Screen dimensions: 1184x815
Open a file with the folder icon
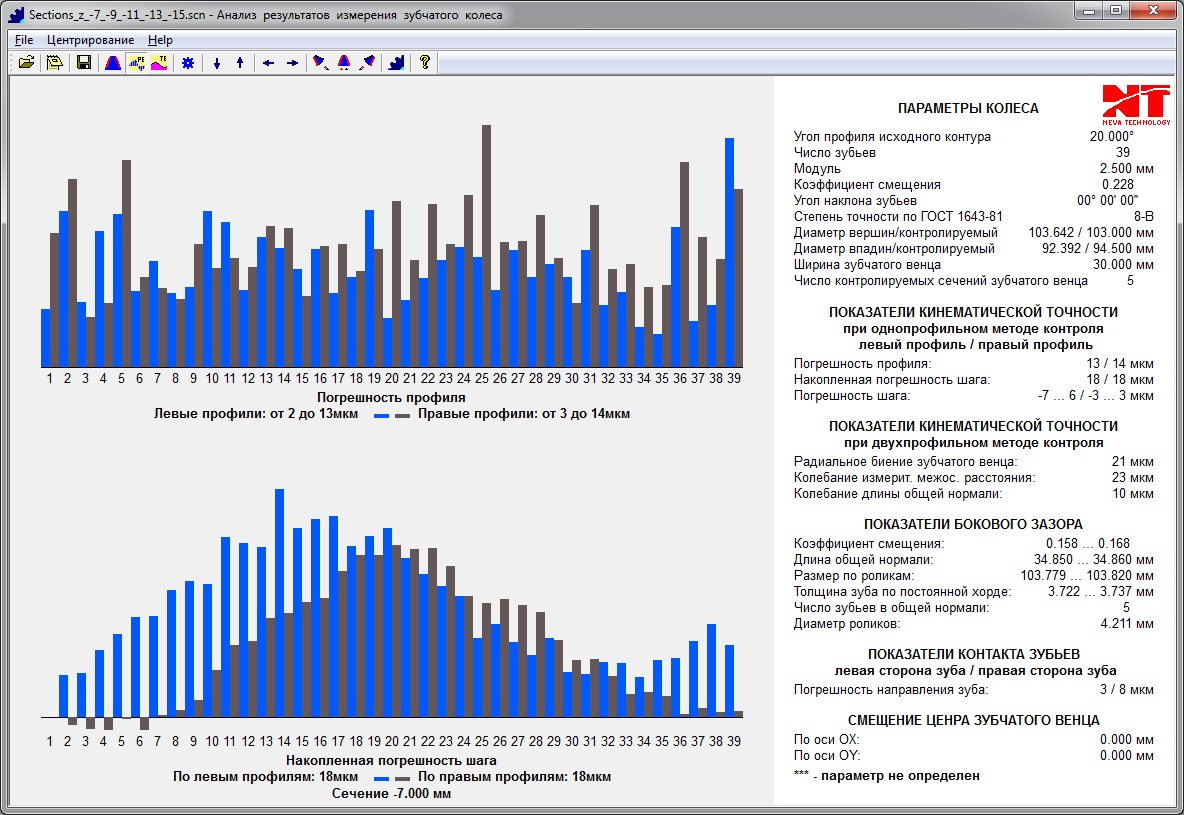(26, 63)
